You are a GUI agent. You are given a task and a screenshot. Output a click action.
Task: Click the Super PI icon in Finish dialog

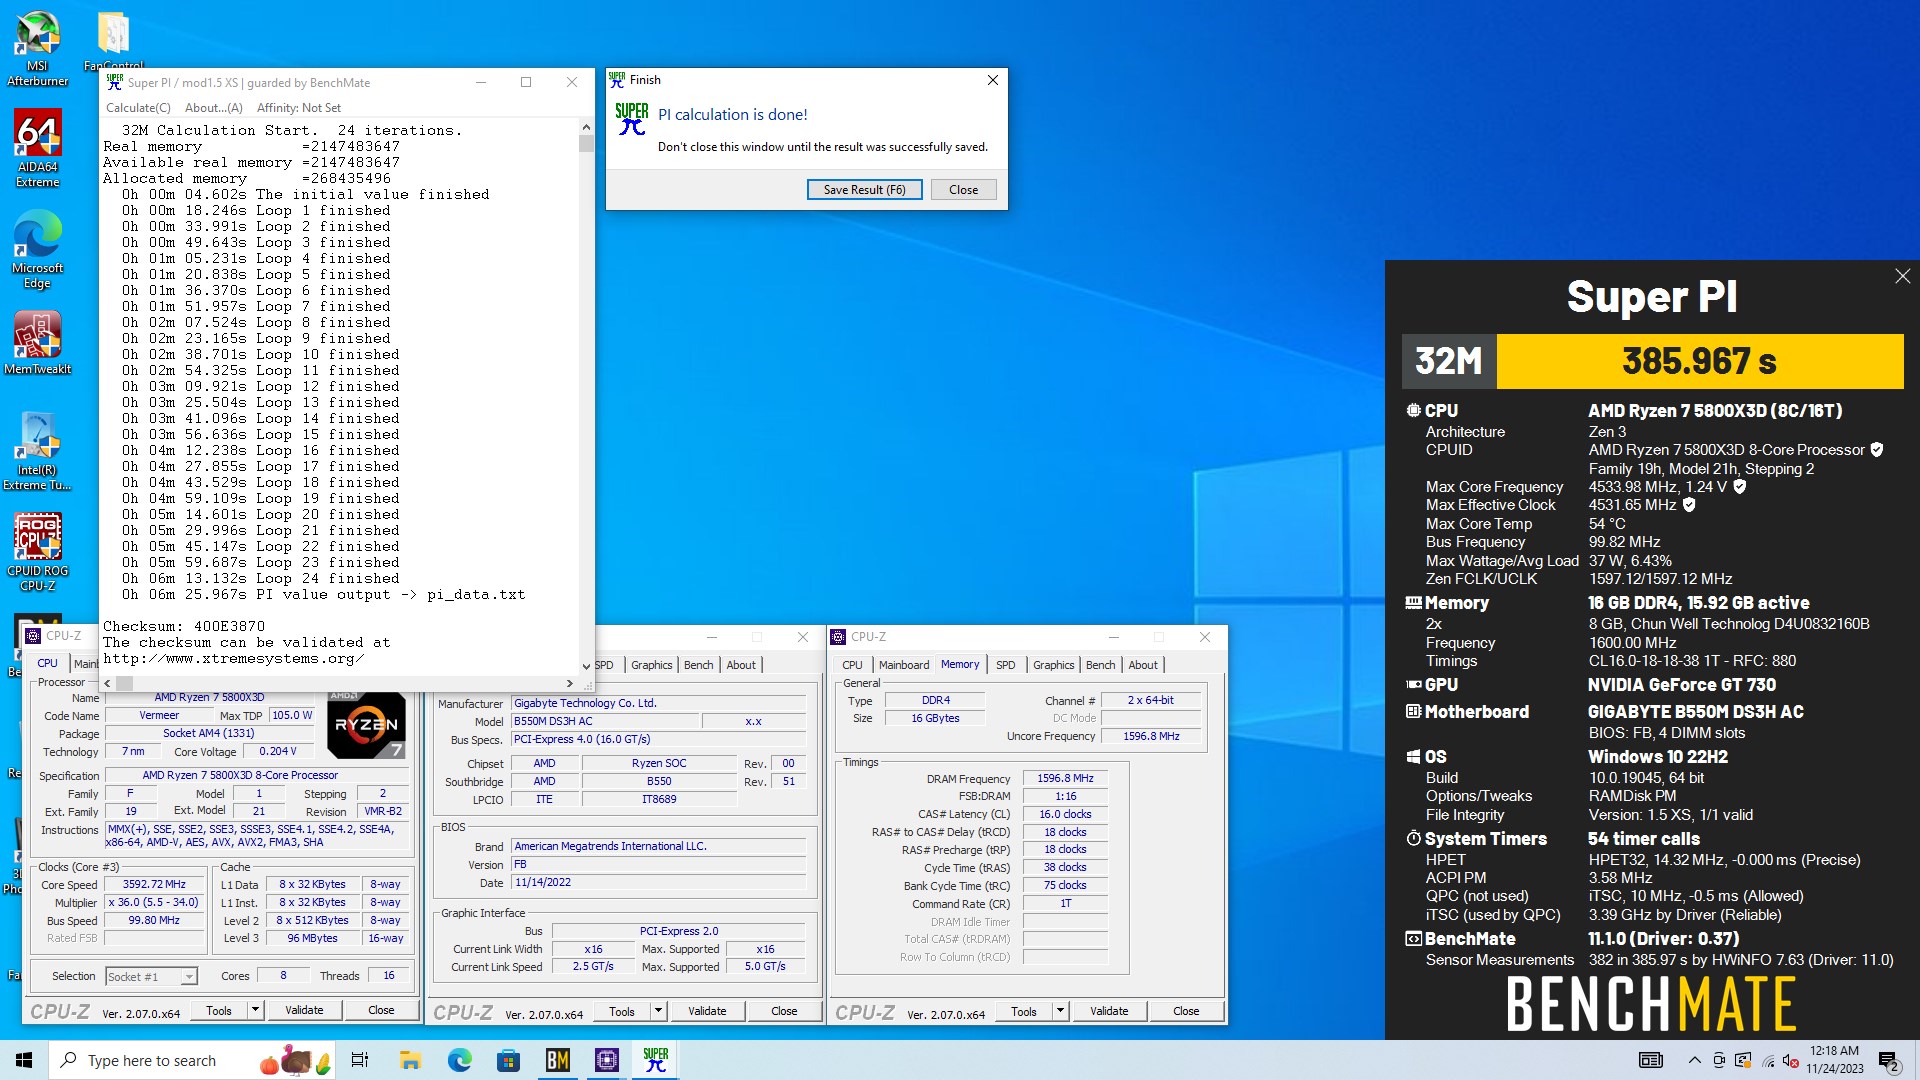(x=631, y=119)
